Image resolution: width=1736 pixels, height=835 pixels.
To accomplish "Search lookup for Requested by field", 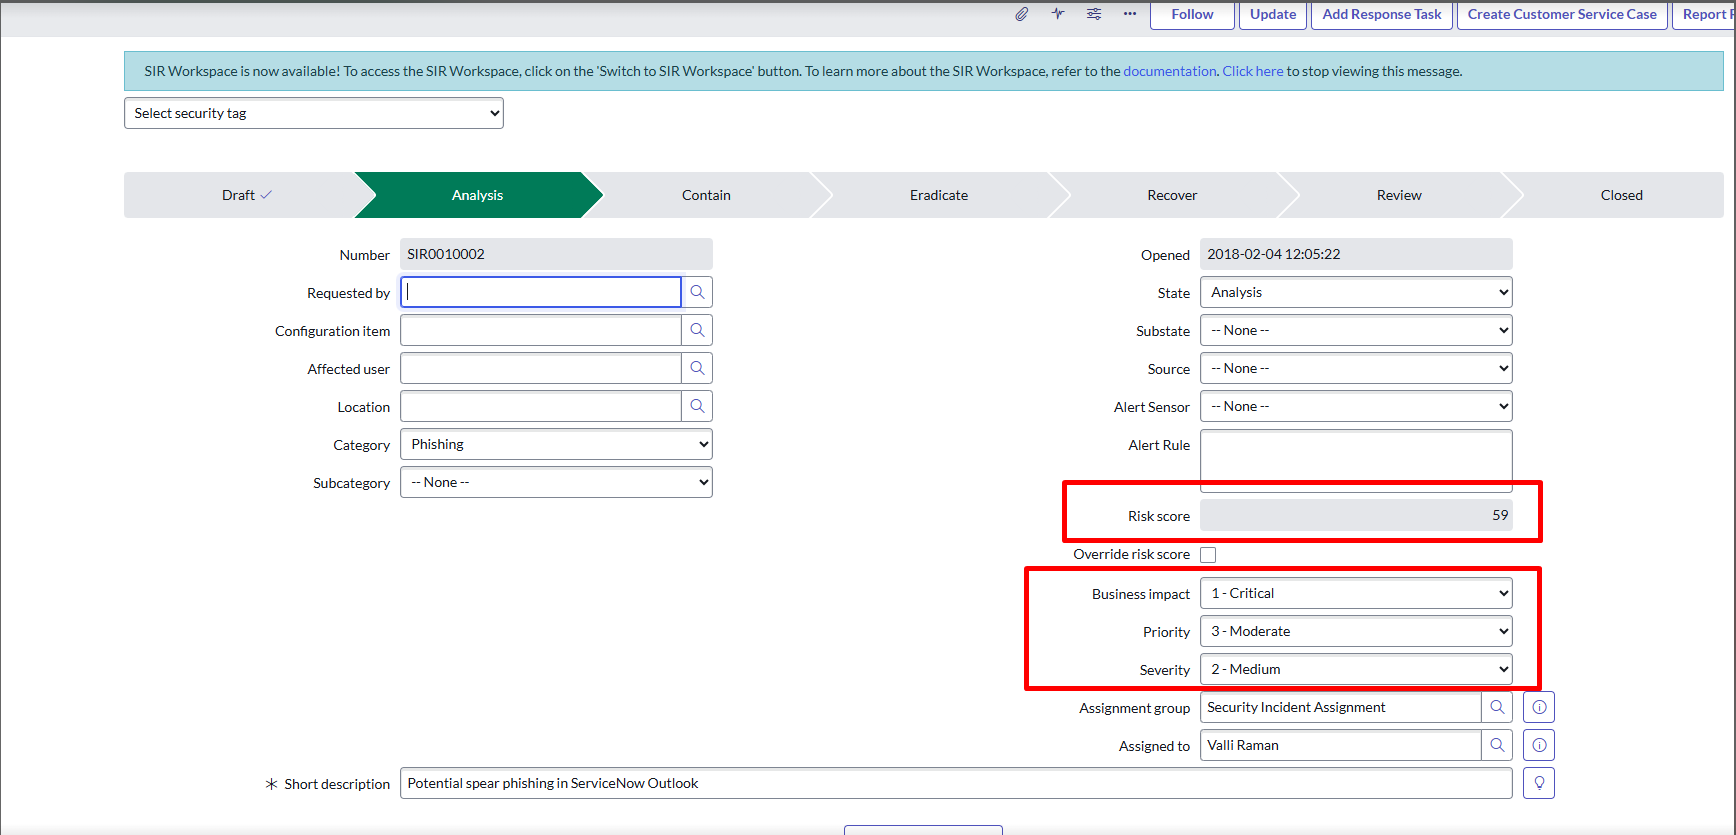I will click(697, 292).
